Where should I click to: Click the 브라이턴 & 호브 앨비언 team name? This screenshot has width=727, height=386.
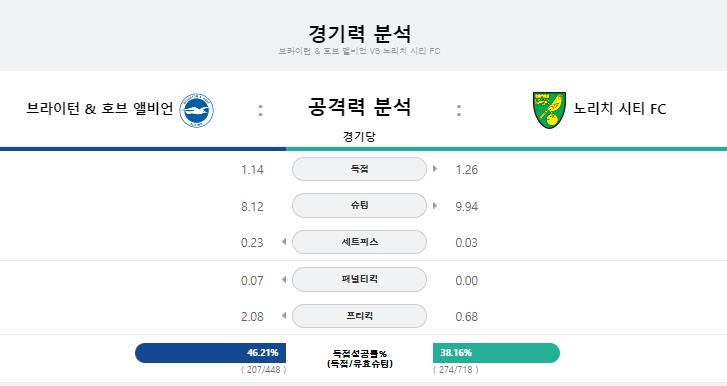click(x=100, y=109)
